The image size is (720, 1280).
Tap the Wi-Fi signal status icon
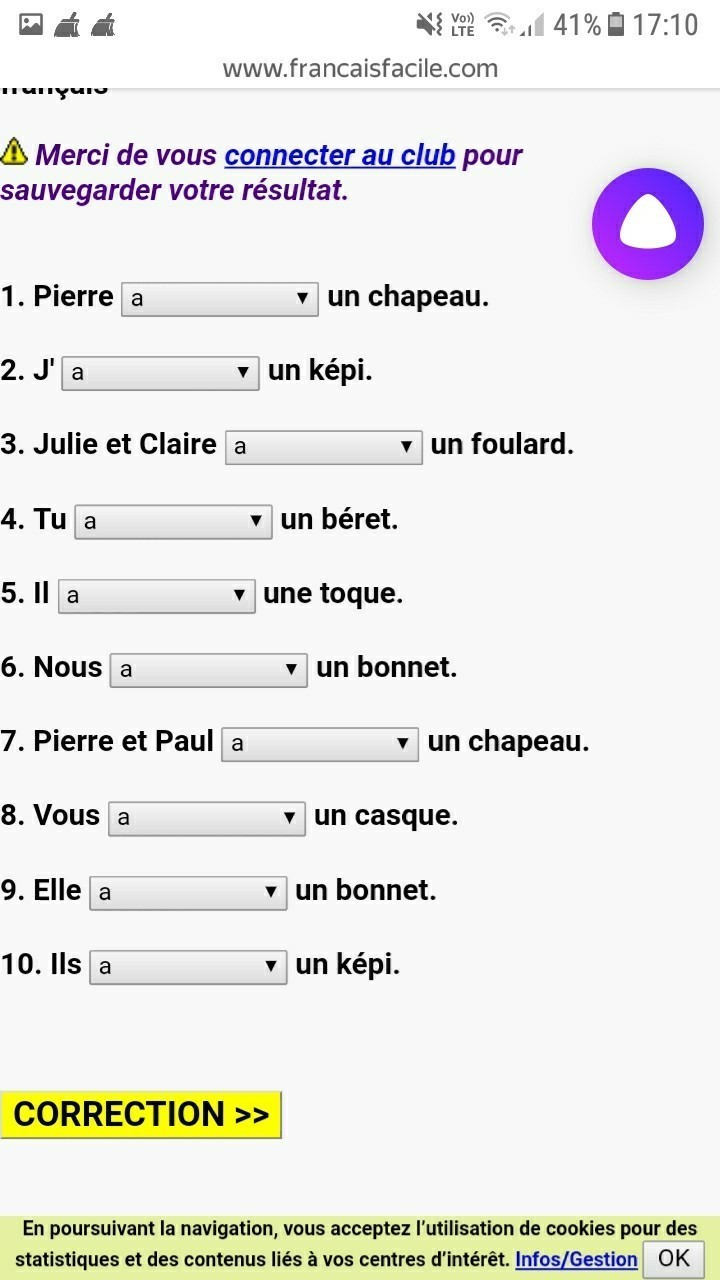(x=498, y=24)
